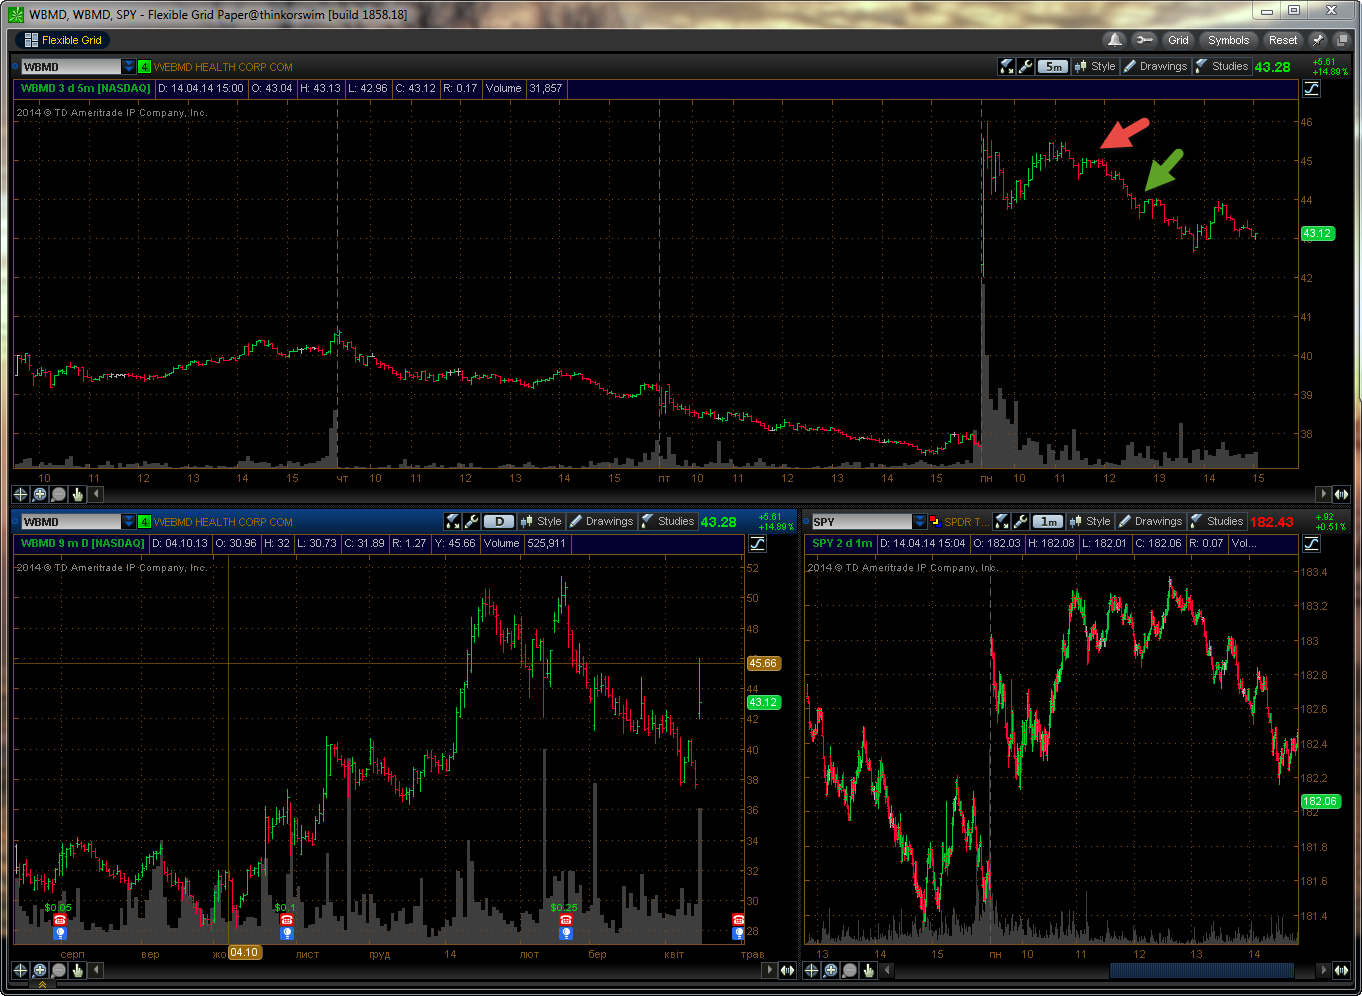Click zoom-in magnifier under daily WBMD chart
This screenshot has width=1362, height=996.
(40, 970)
